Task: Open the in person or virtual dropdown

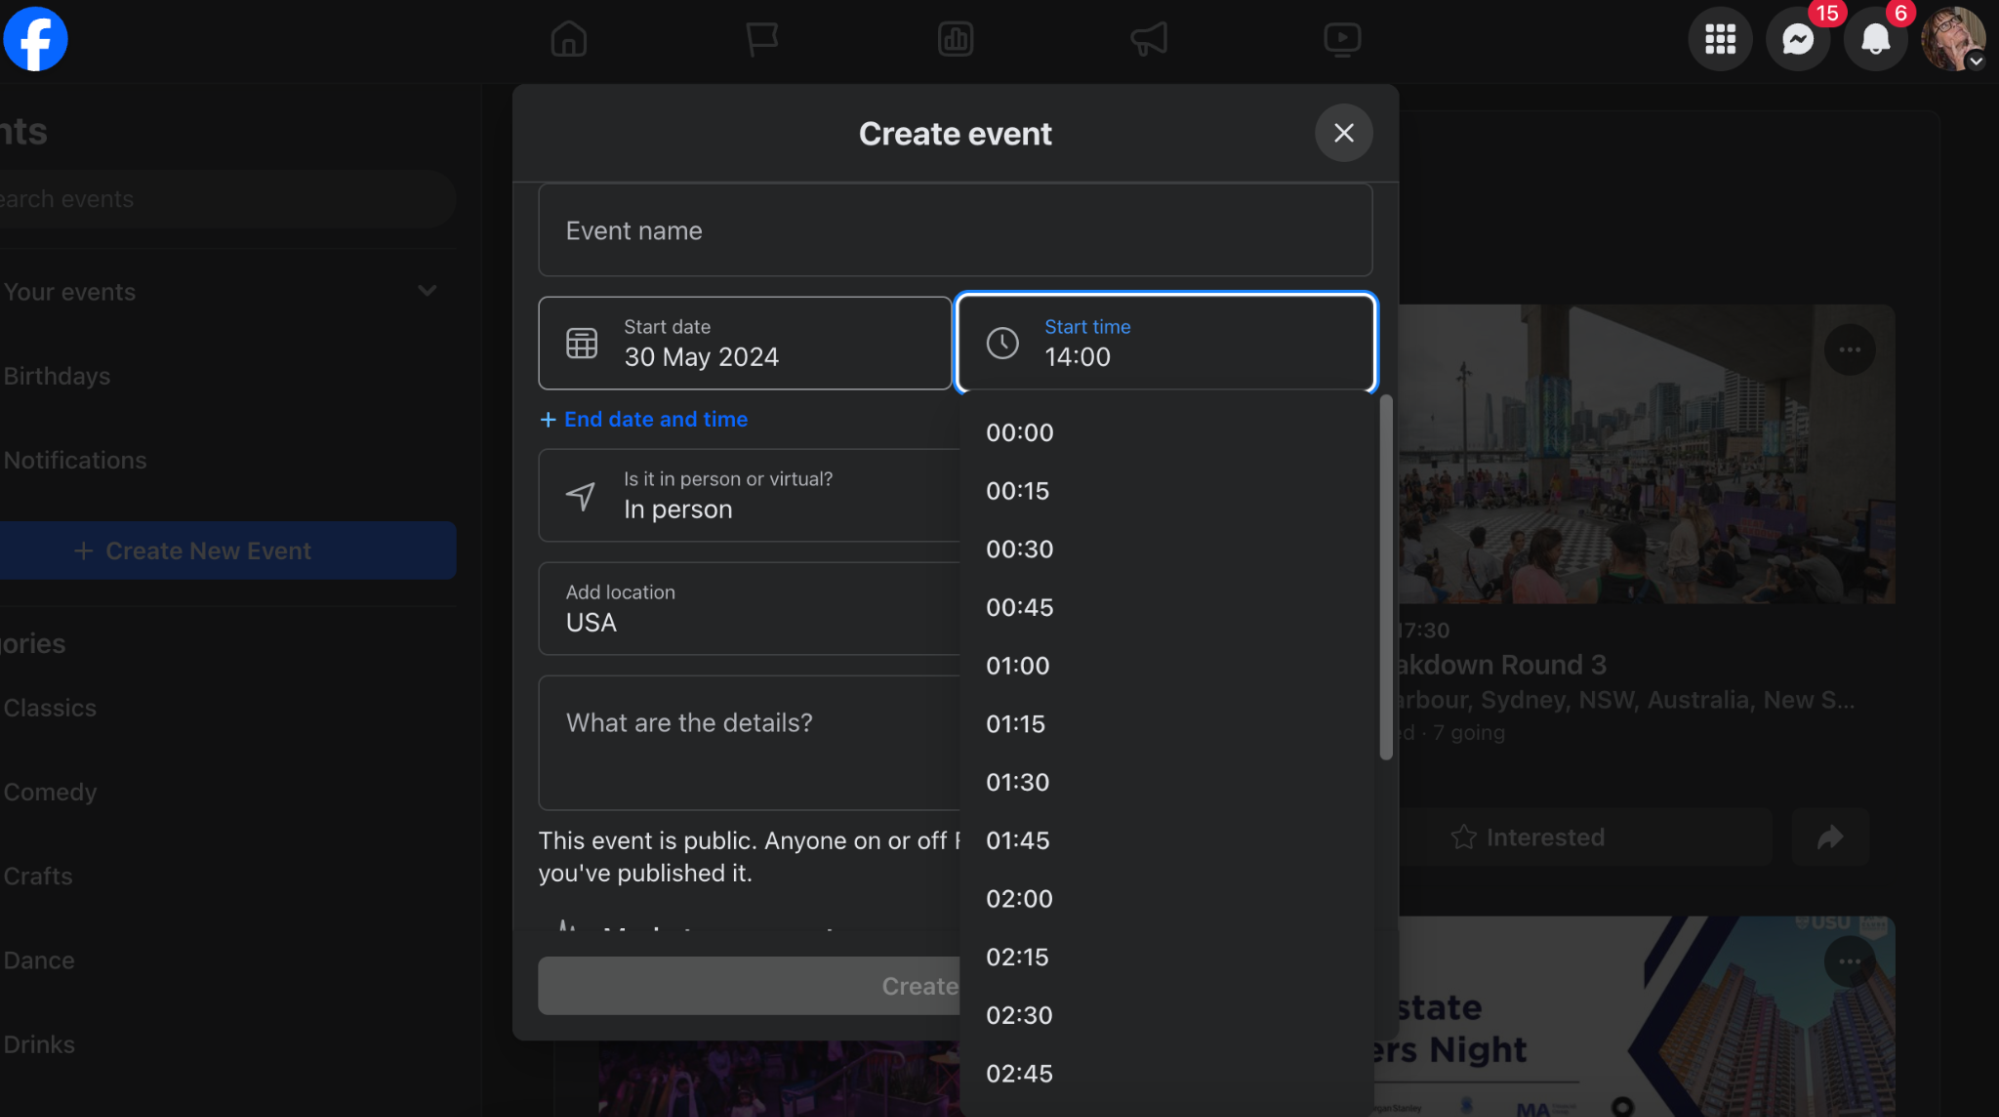Action: point(749,495)
